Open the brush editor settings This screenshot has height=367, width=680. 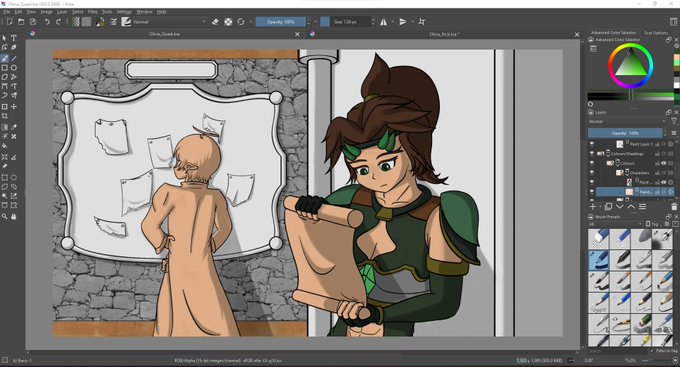click(113, 22)
